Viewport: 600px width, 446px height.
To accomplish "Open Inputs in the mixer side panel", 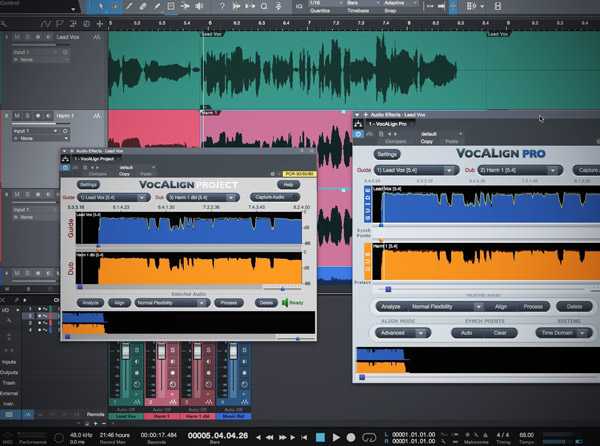I will (8, 362).
